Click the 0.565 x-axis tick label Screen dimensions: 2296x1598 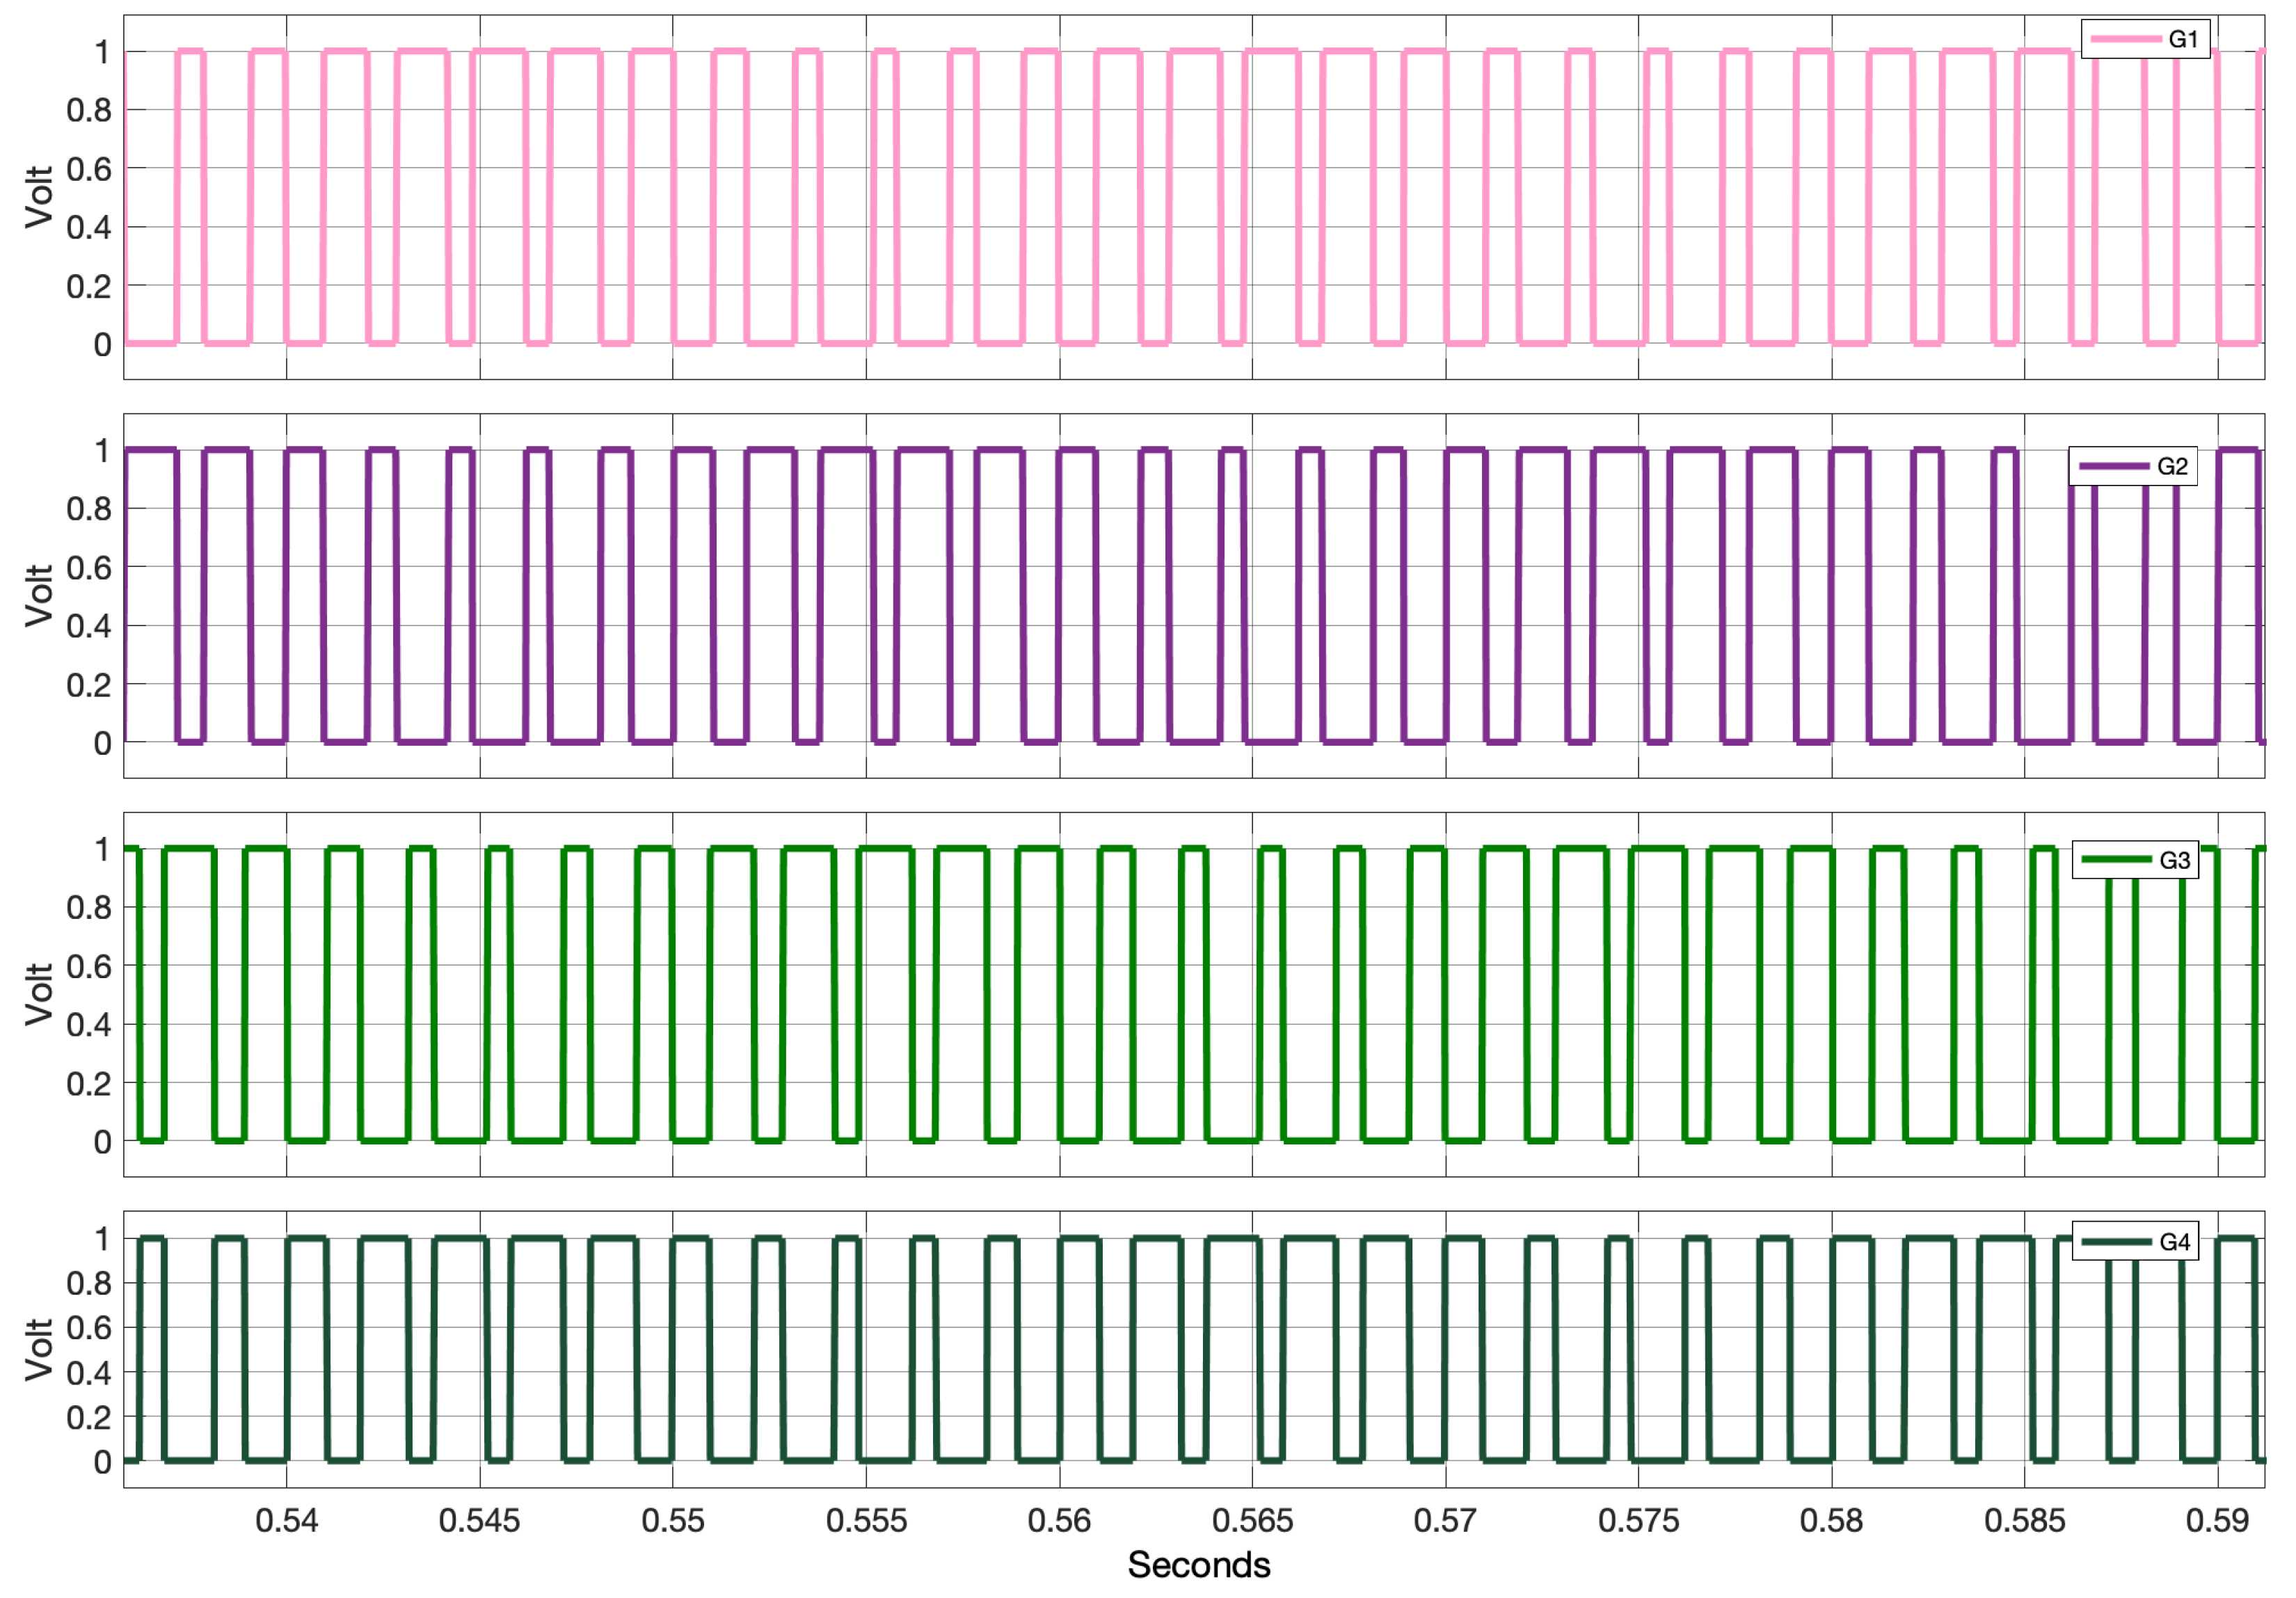[1252, 1521]
